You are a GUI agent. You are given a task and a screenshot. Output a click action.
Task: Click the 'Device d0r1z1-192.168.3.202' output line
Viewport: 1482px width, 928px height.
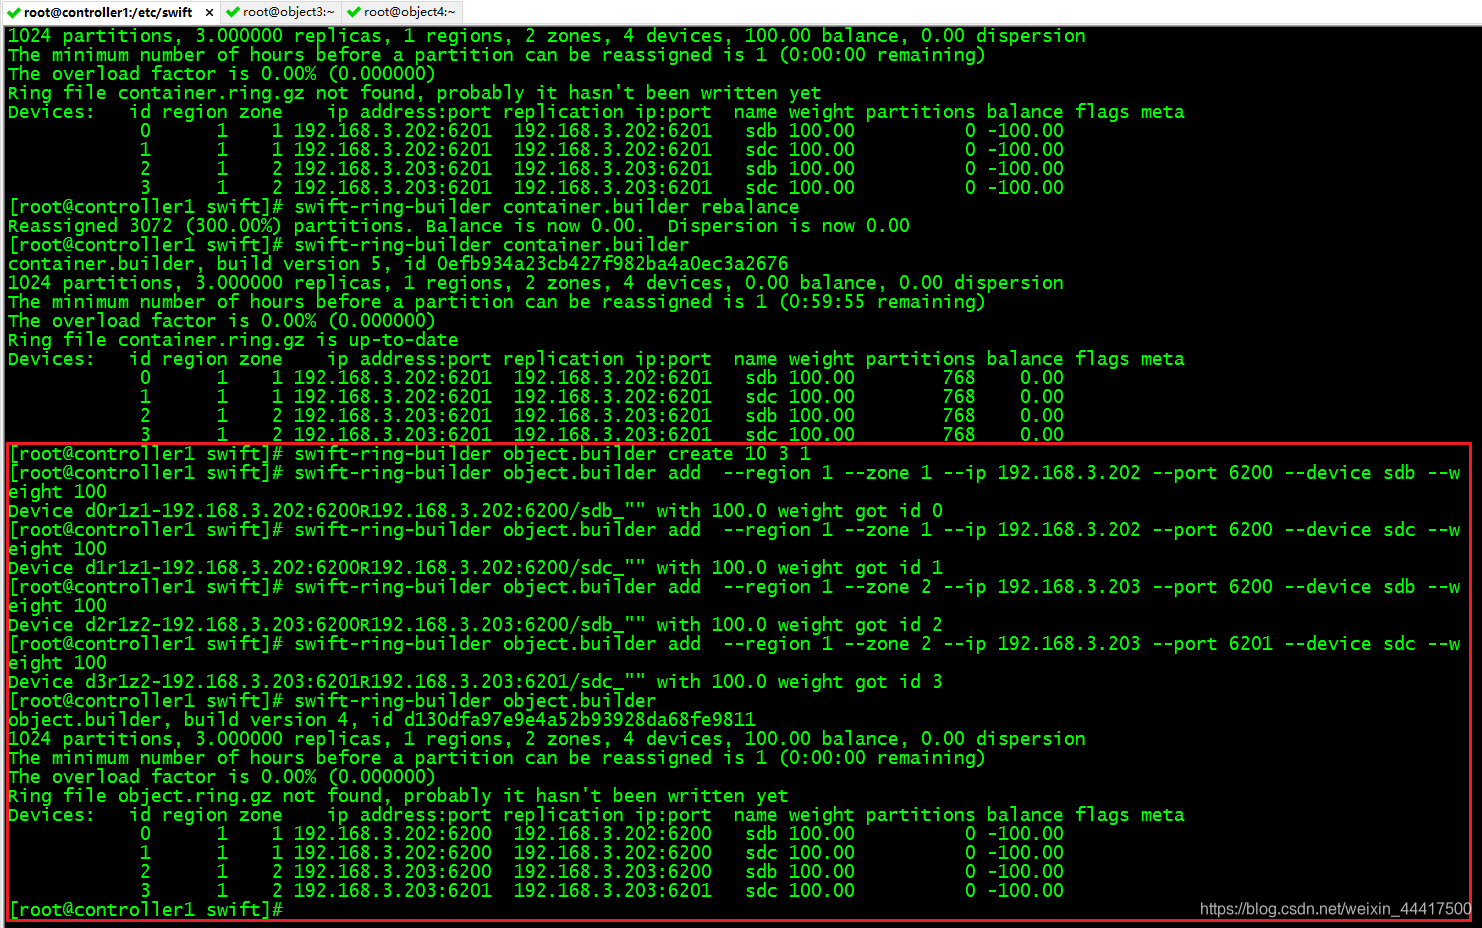[x=475, y=511]
